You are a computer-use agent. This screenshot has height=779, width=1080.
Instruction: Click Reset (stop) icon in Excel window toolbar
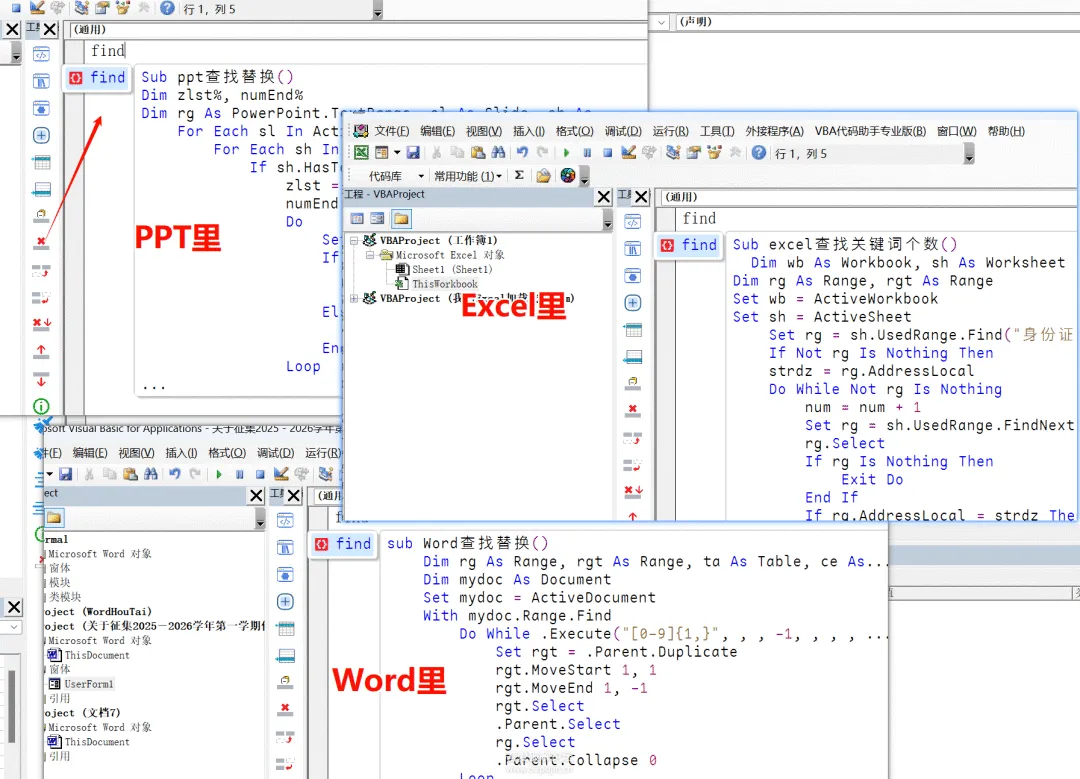pos(608,153)
